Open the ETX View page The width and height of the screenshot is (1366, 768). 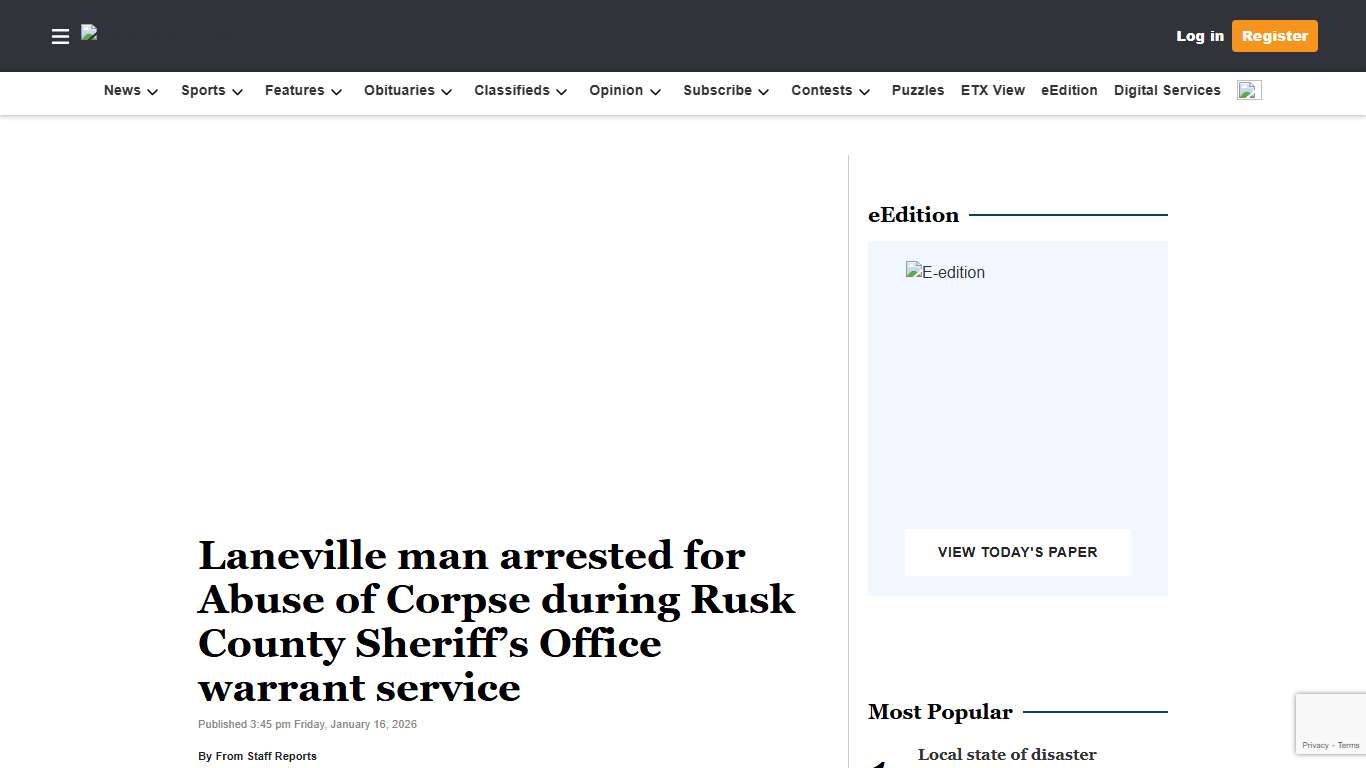tap(992, 90)
